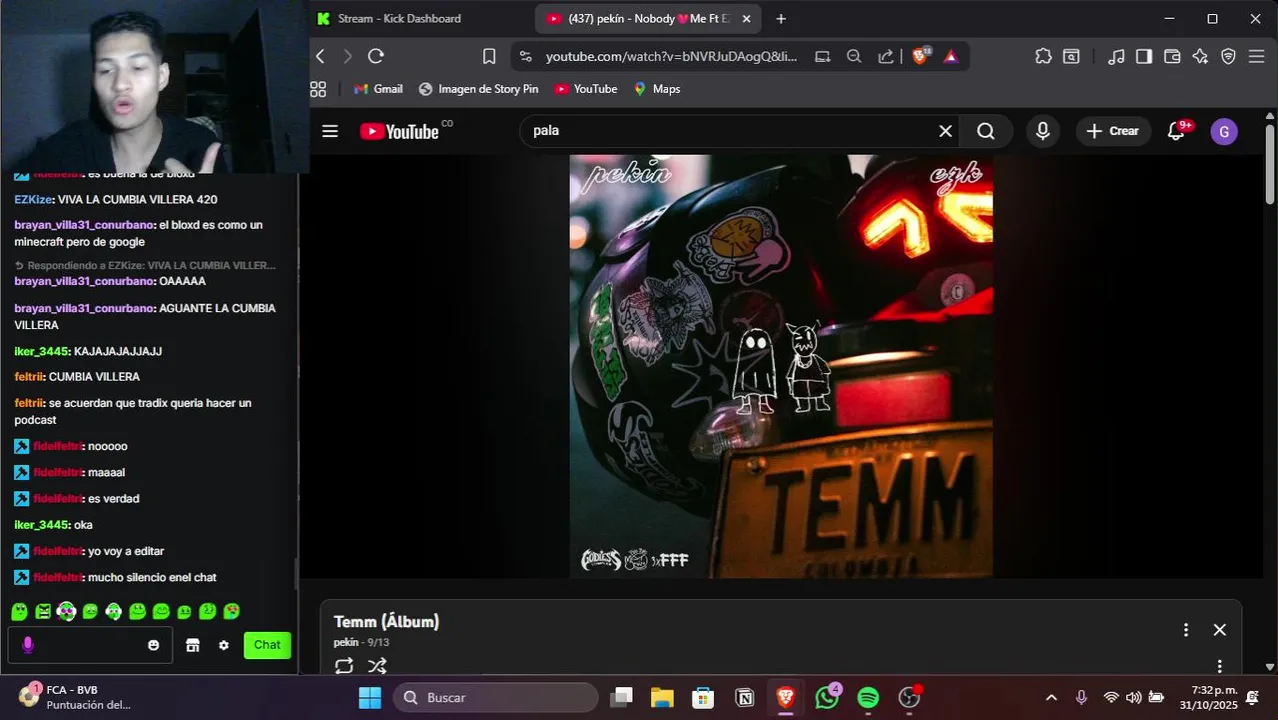Go back in browser history
This screenshot has height=720, width=1278.
click(x=320, y=56)
